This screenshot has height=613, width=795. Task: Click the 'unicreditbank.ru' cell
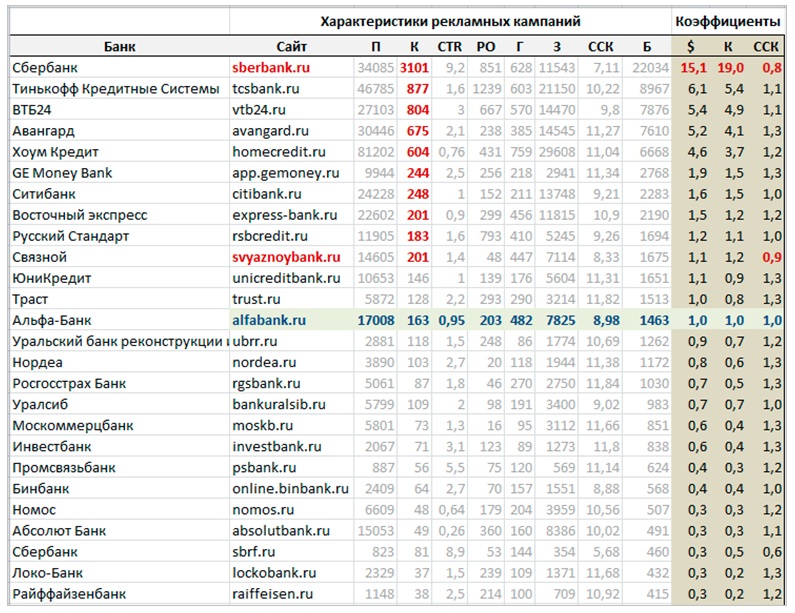tap(292, 278)
